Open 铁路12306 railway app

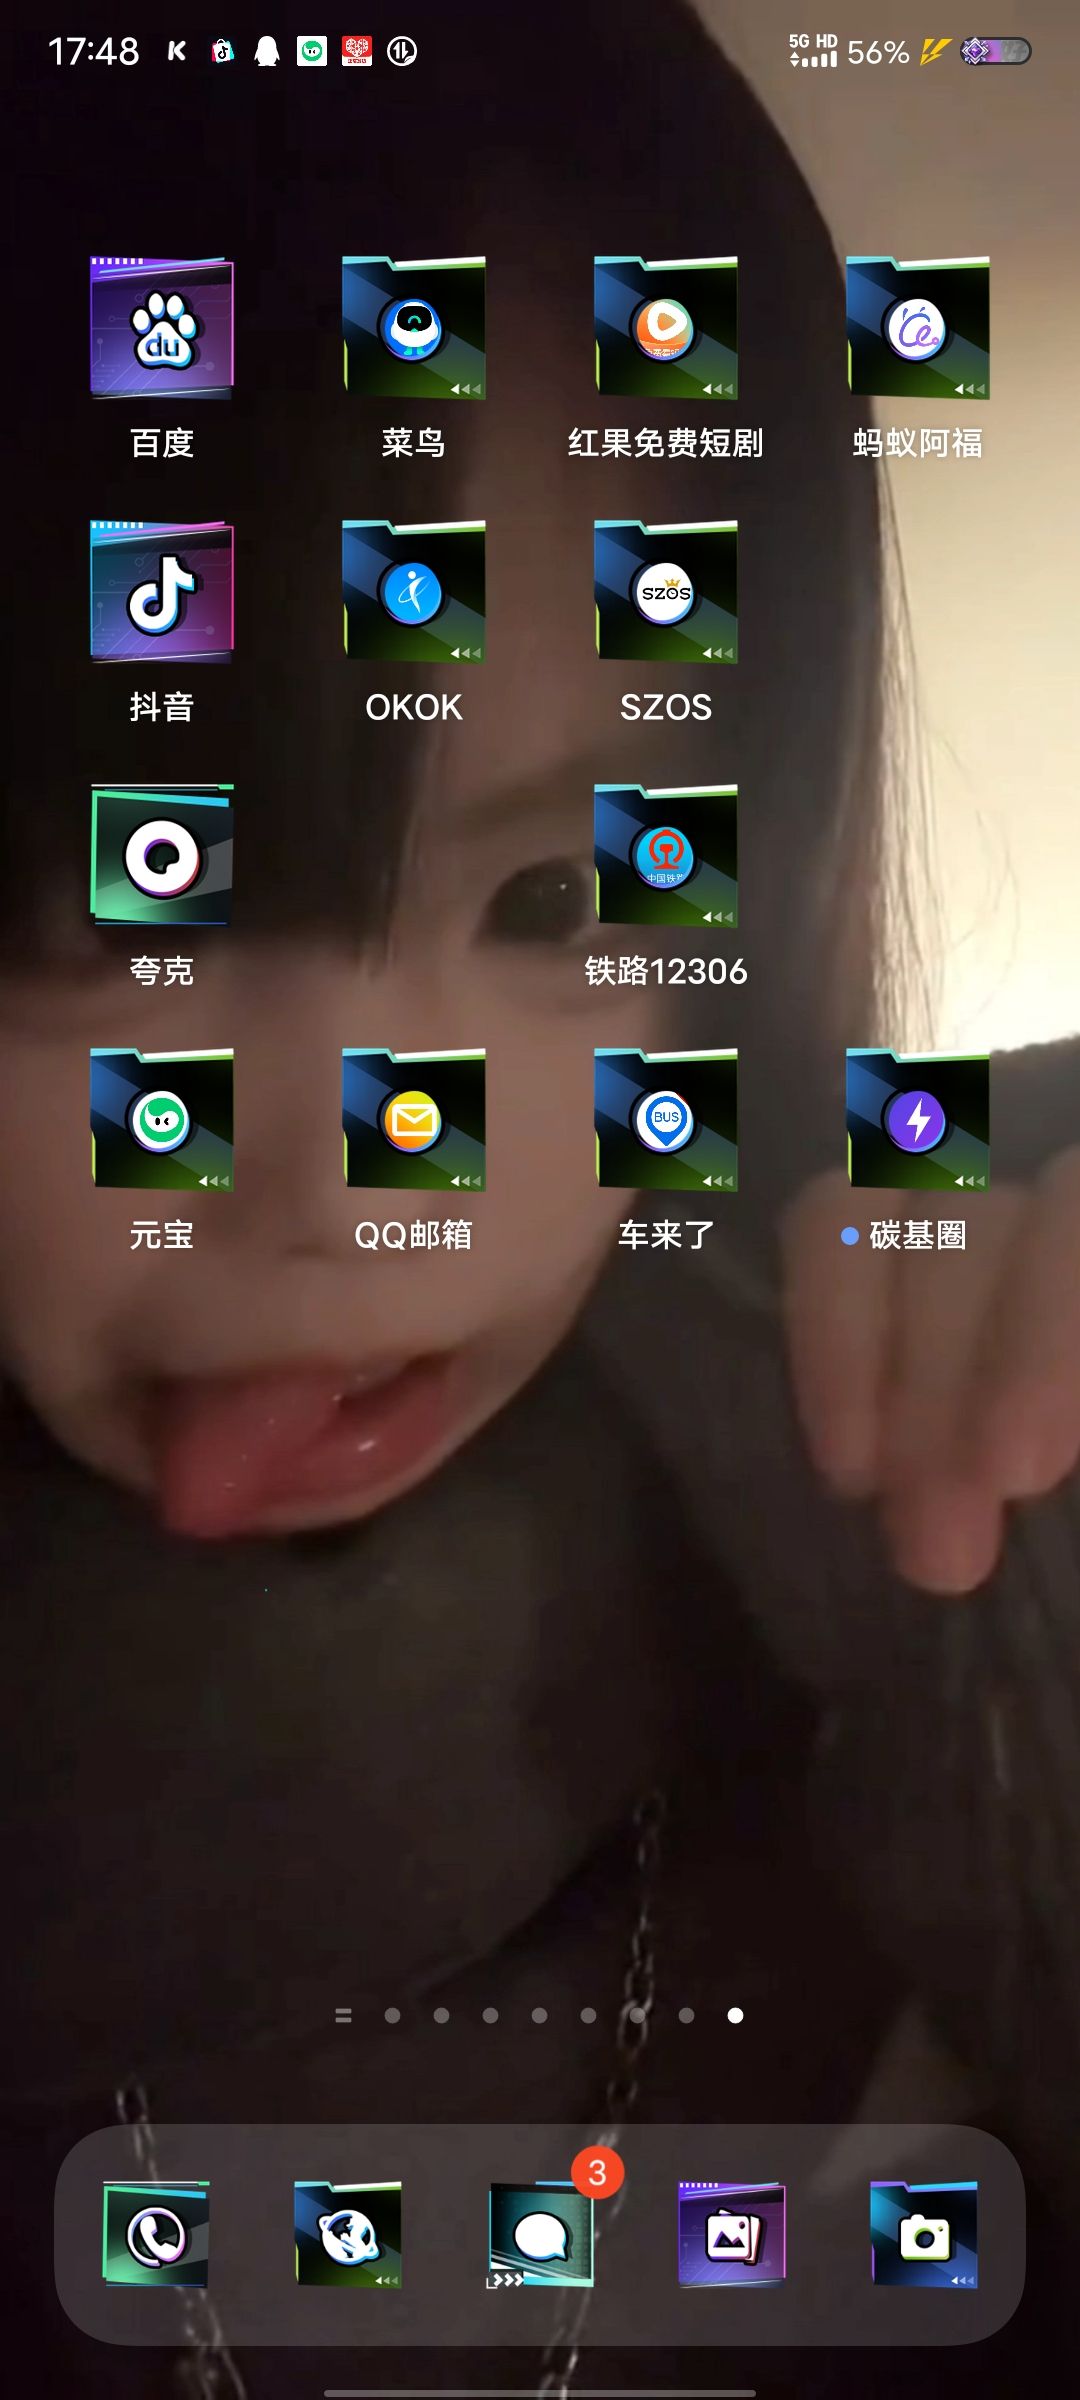point(666,857)
